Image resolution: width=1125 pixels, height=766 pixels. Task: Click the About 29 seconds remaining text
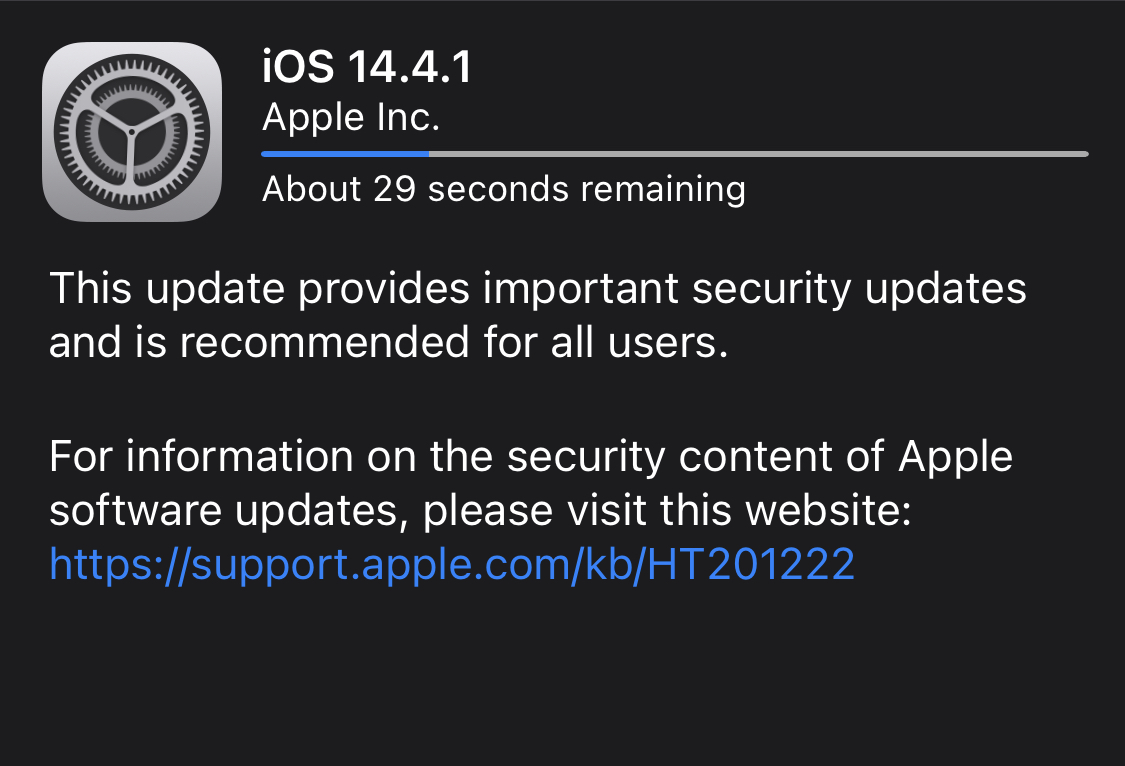(503, 189)
